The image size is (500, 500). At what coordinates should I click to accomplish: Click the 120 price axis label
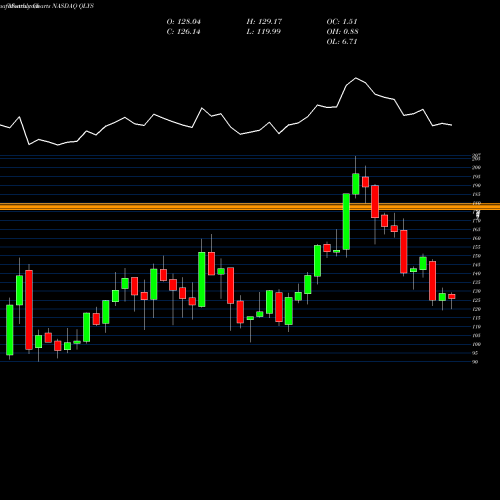tap(476, 309)
